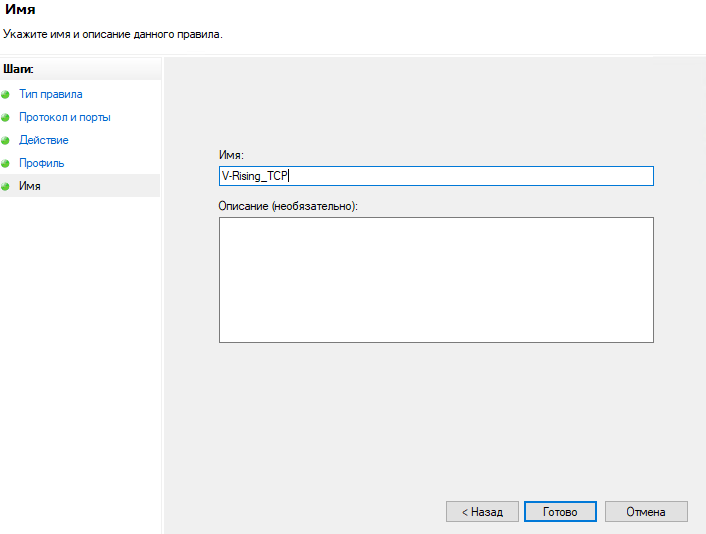
Task: Click the name field containing V-Rising_TCP
Action: [x=435, y=176]
